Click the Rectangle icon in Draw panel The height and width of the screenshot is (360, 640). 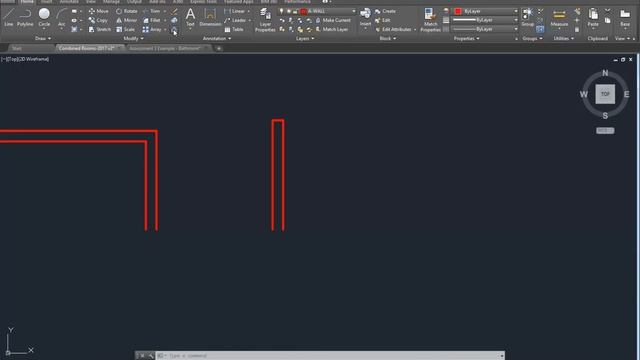point(74,11)
